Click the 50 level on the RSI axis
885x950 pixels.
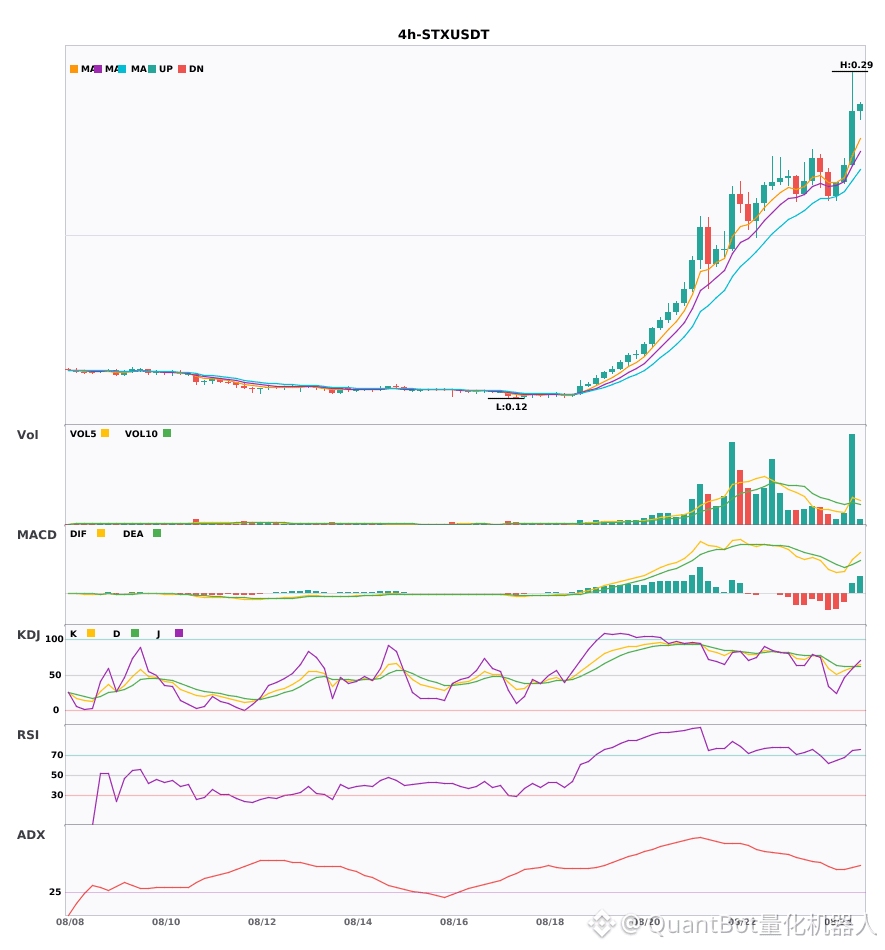[x=57, y=775]
